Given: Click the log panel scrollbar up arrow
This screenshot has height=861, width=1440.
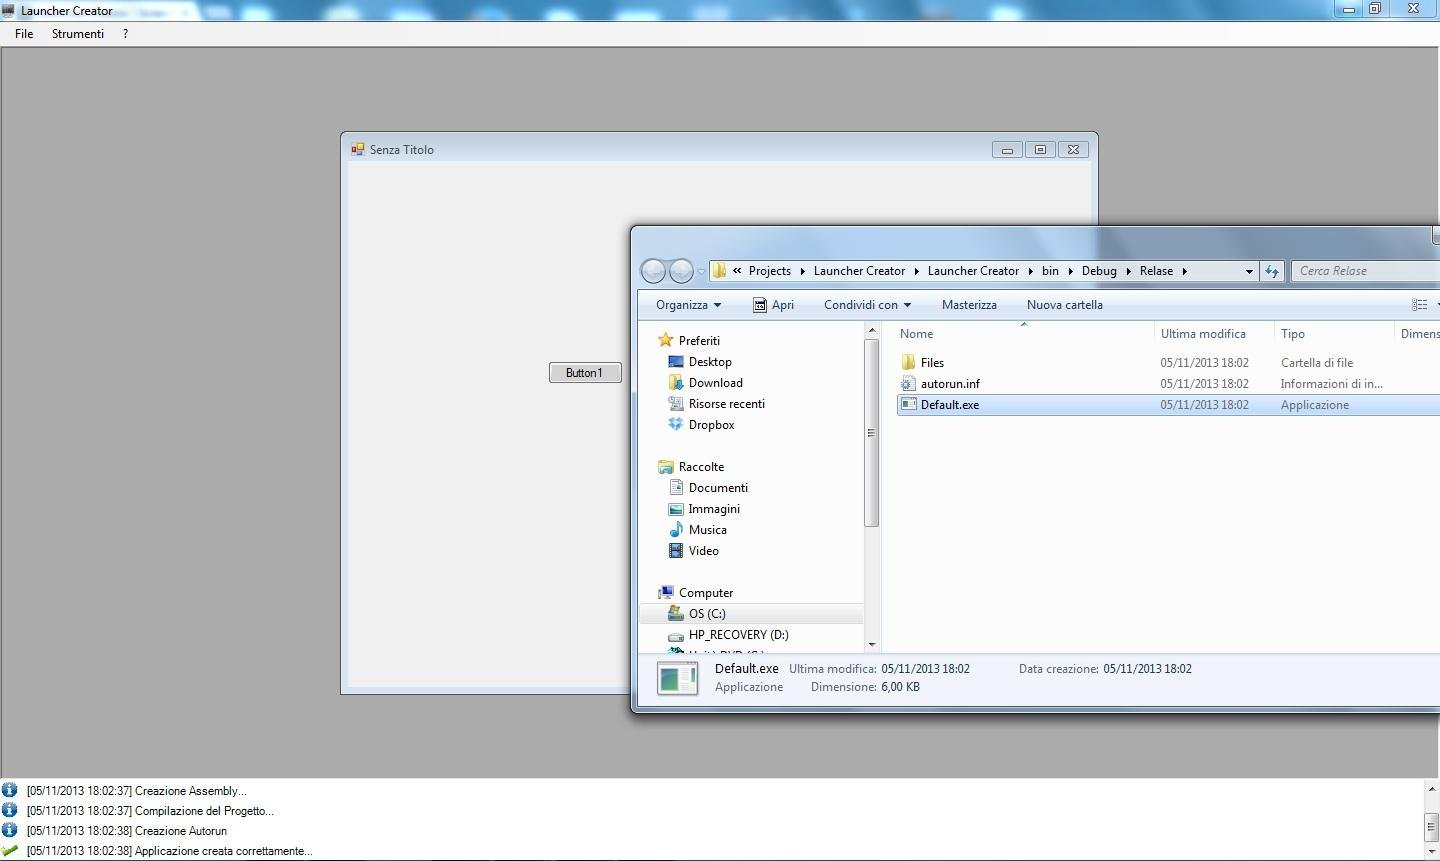Looking at the screenshot, I should pos(1431,790).
